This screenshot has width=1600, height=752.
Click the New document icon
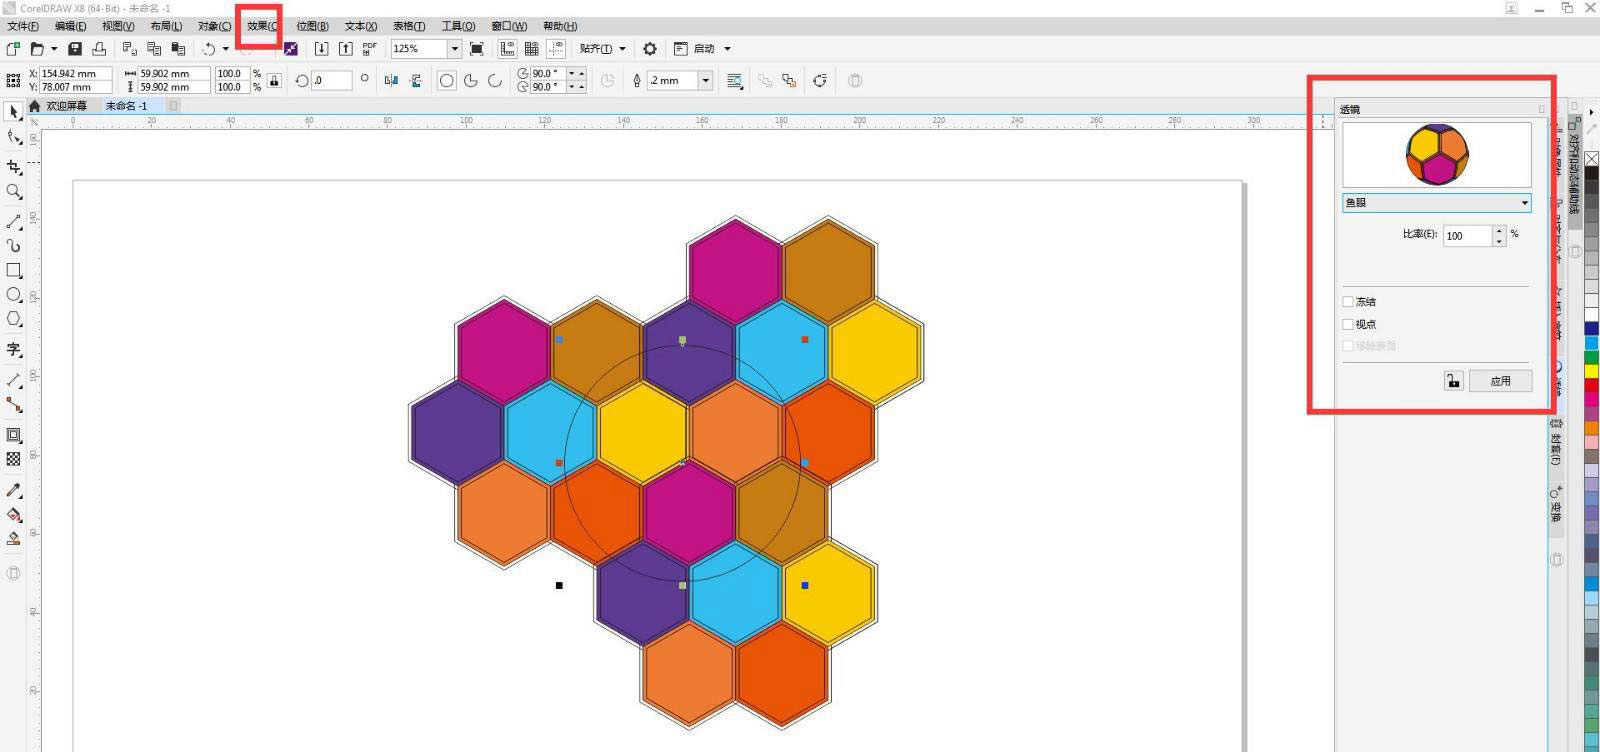click(13, 48)
